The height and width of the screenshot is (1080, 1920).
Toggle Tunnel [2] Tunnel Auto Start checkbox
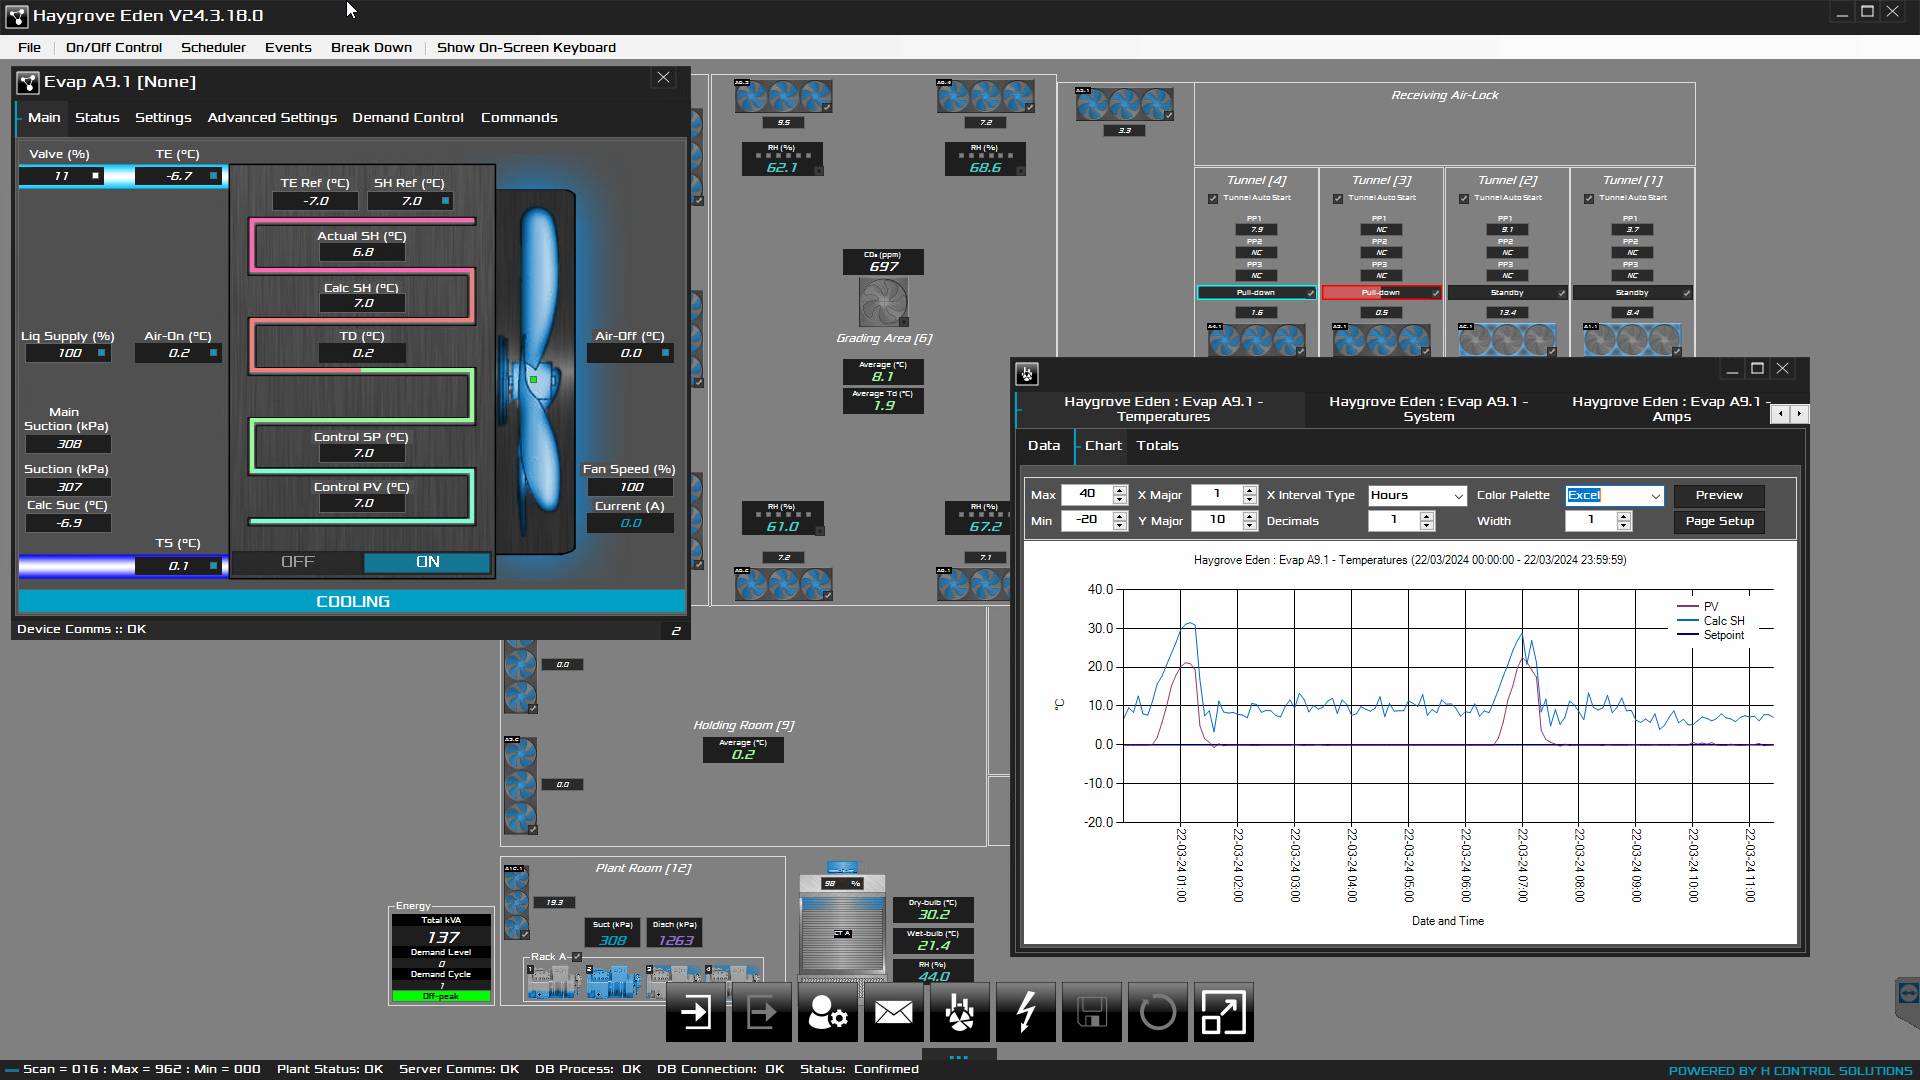[x=1464, y=198]
